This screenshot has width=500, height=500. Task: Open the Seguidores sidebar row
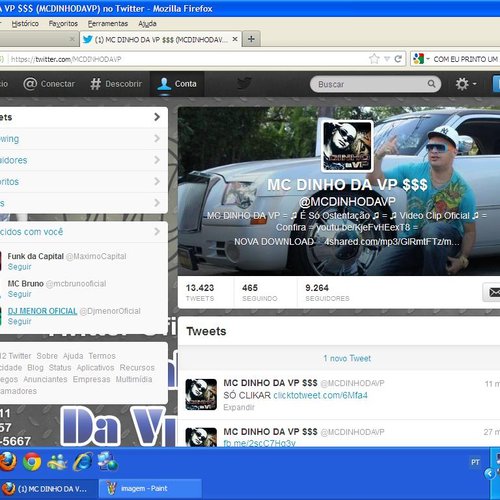pyautogui.click(x=83, y=160)
